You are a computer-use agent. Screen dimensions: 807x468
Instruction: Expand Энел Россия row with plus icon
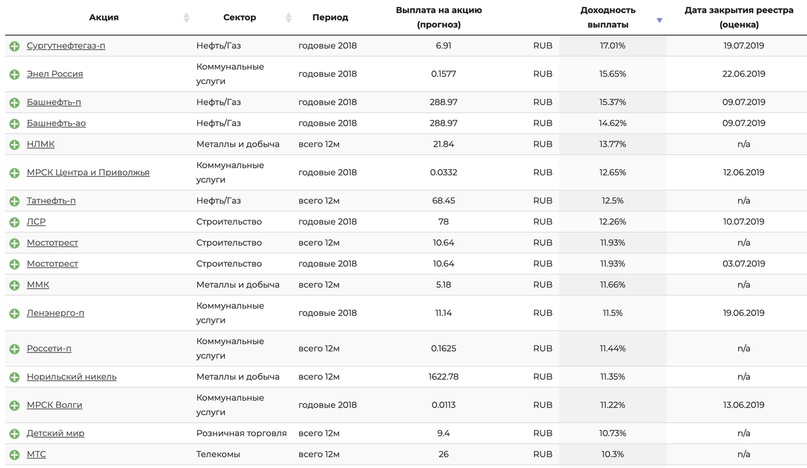tap(14, 75)
